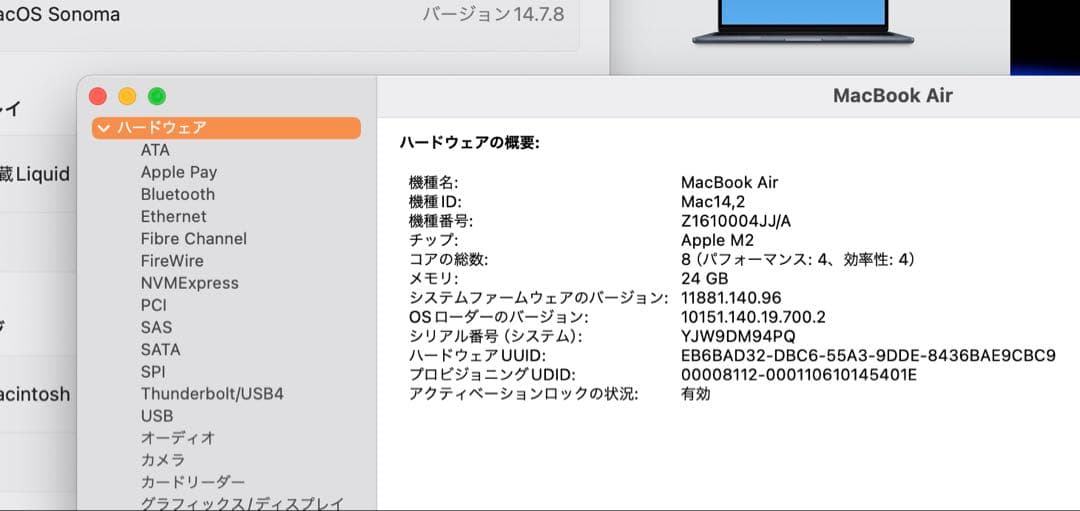The width and height of the screenshot is (1080, 511).
Task: Click the hardware UUID value
Action: click(868, 356)
